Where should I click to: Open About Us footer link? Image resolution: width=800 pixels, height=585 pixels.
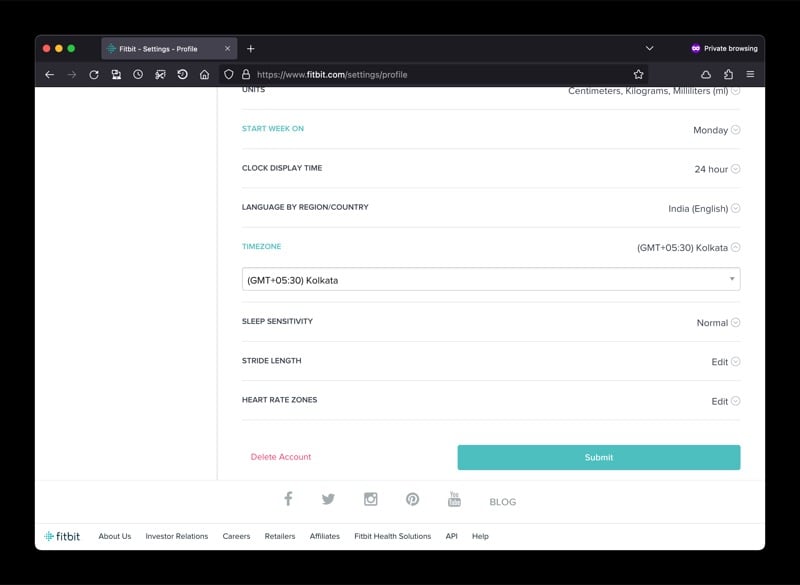pos(115,536)
